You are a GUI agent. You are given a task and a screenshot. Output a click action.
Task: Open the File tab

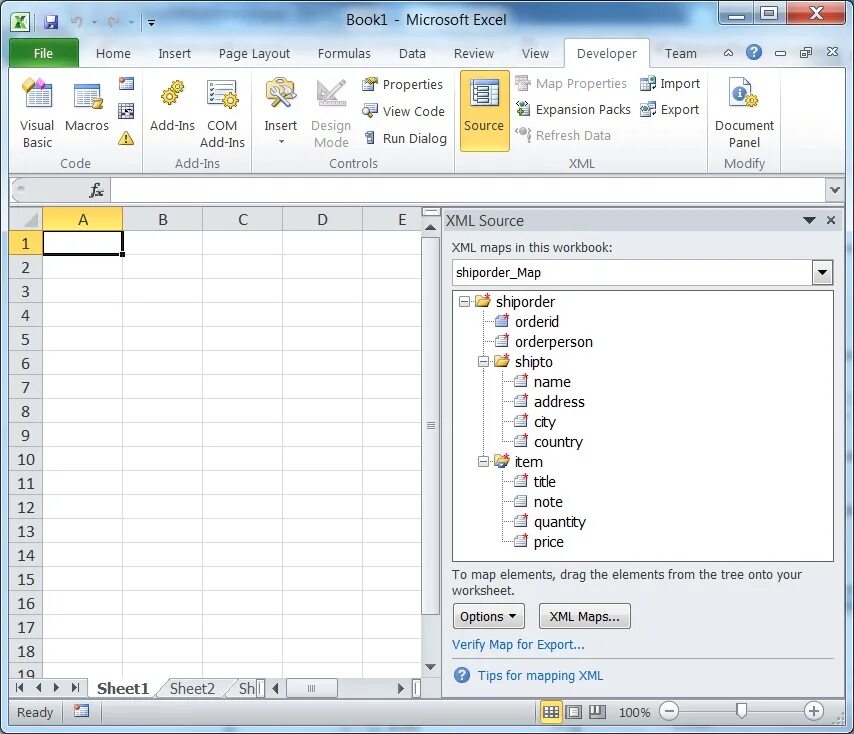coord(44,53)
